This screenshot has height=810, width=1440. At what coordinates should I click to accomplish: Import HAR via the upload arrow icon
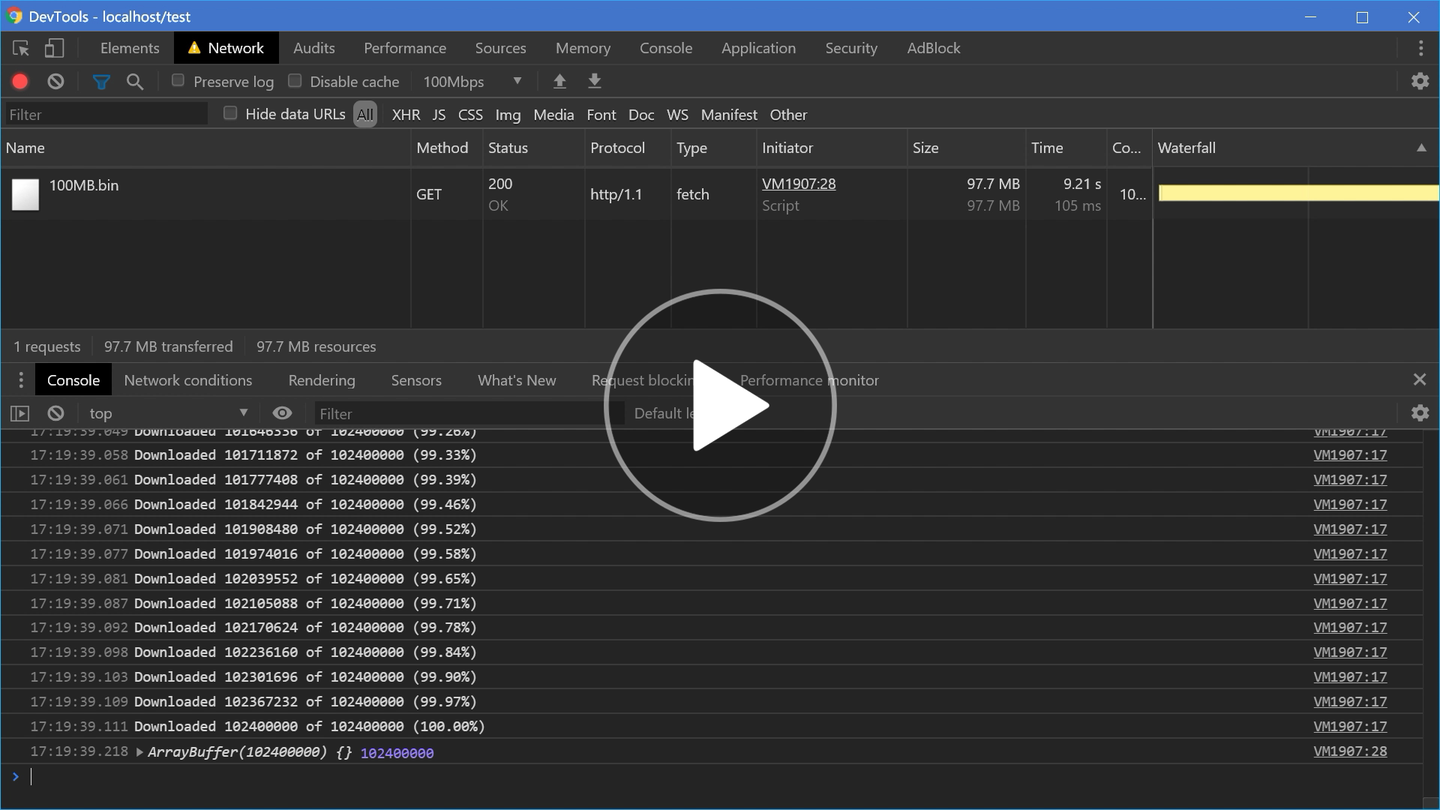point(559,81)
